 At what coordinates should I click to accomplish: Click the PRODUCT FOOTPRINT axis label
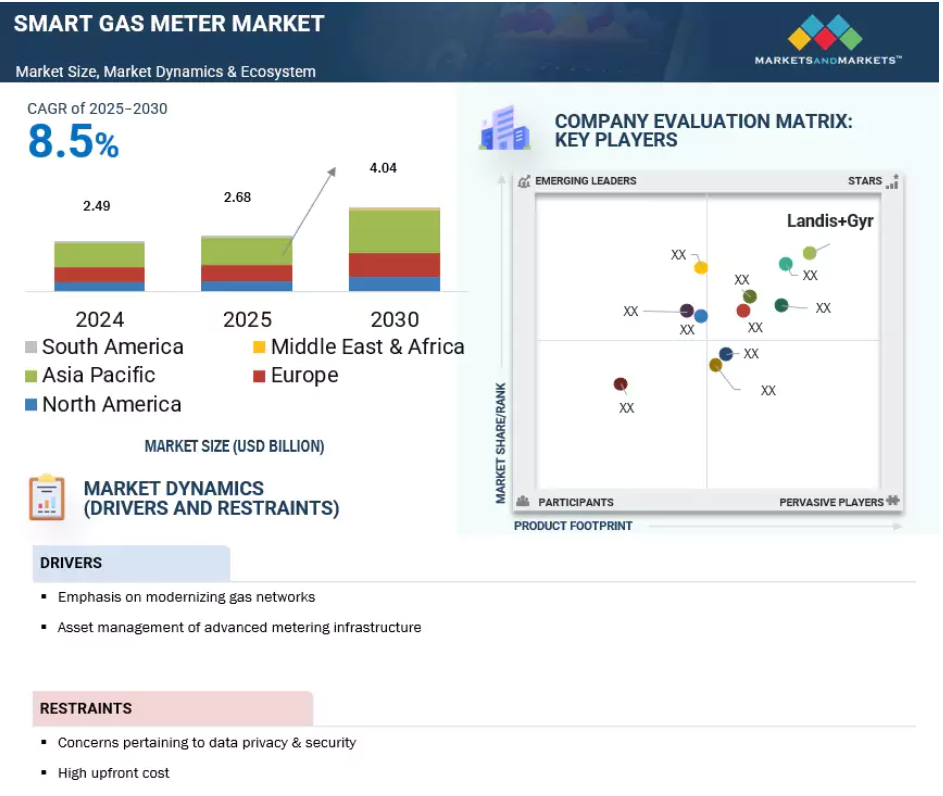(x=573, y=526)
